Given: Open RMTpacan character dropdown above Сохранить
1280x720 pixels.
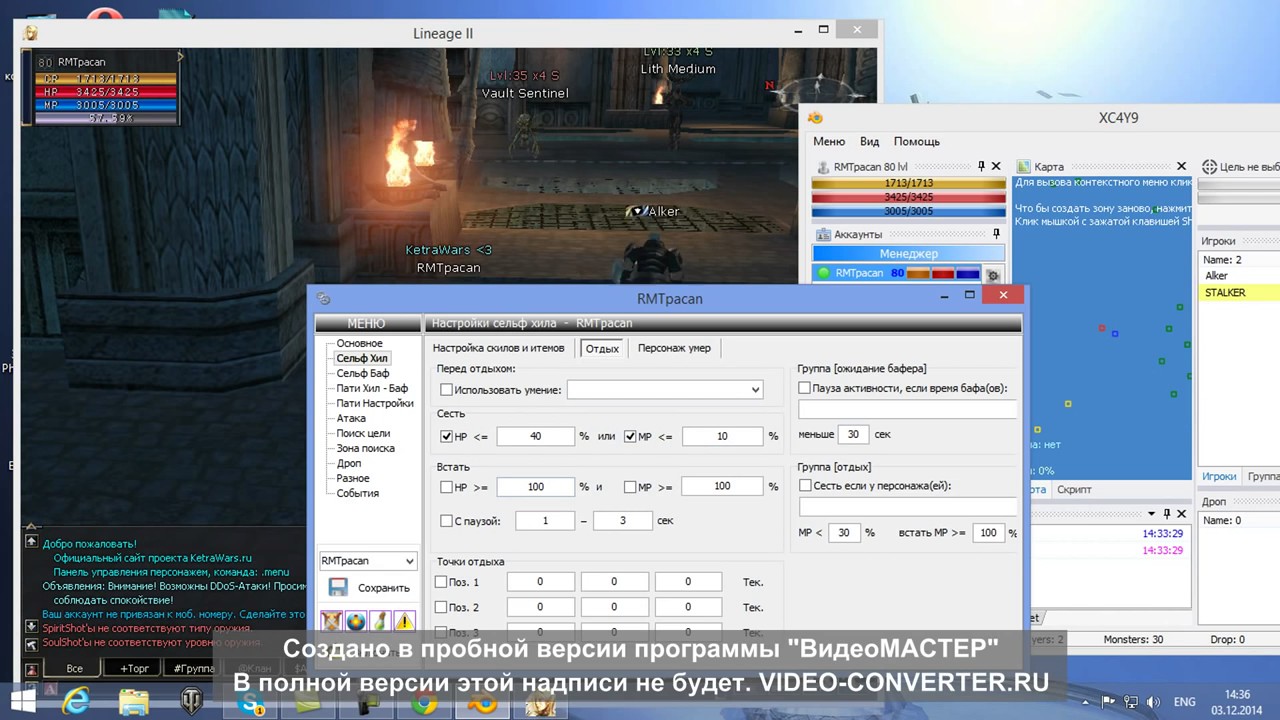Looking at the screenshot, I should pyautogui.click(x=367, y=561).
